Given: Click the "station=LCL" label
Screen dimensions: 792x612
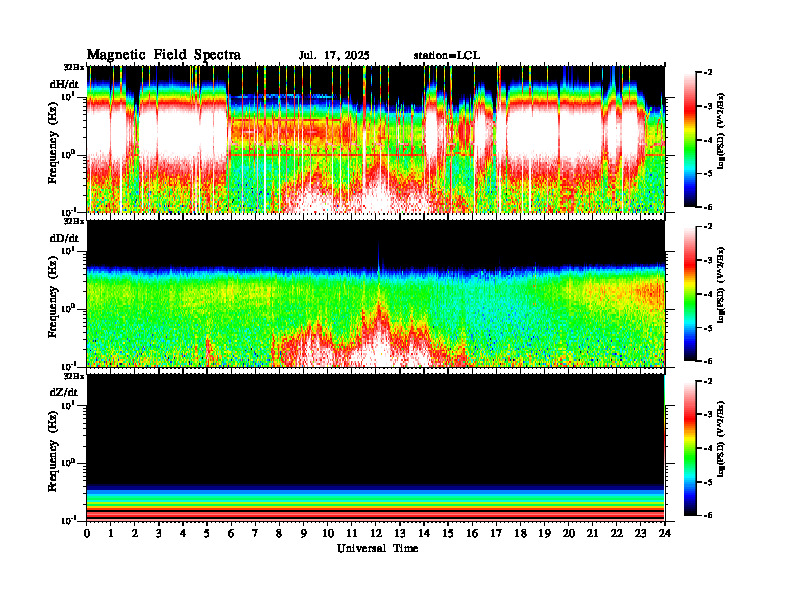Looking at the screenshot, I should [447, 55].
